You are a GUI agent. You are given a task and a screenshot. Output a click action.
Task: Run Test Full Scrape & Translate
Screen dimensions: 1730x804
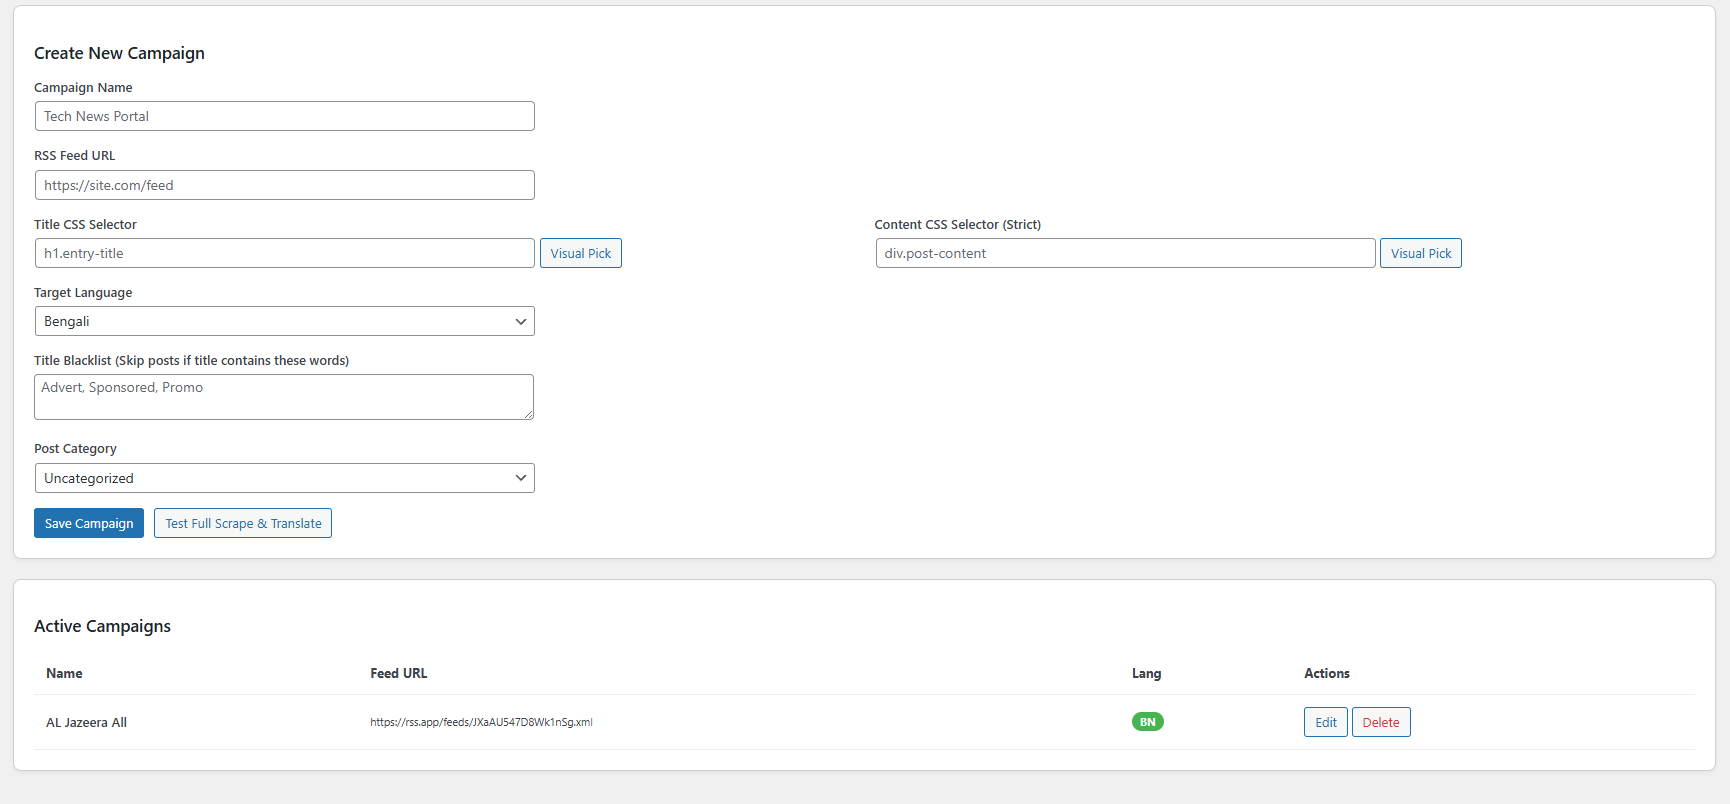(x=243, y=523)
